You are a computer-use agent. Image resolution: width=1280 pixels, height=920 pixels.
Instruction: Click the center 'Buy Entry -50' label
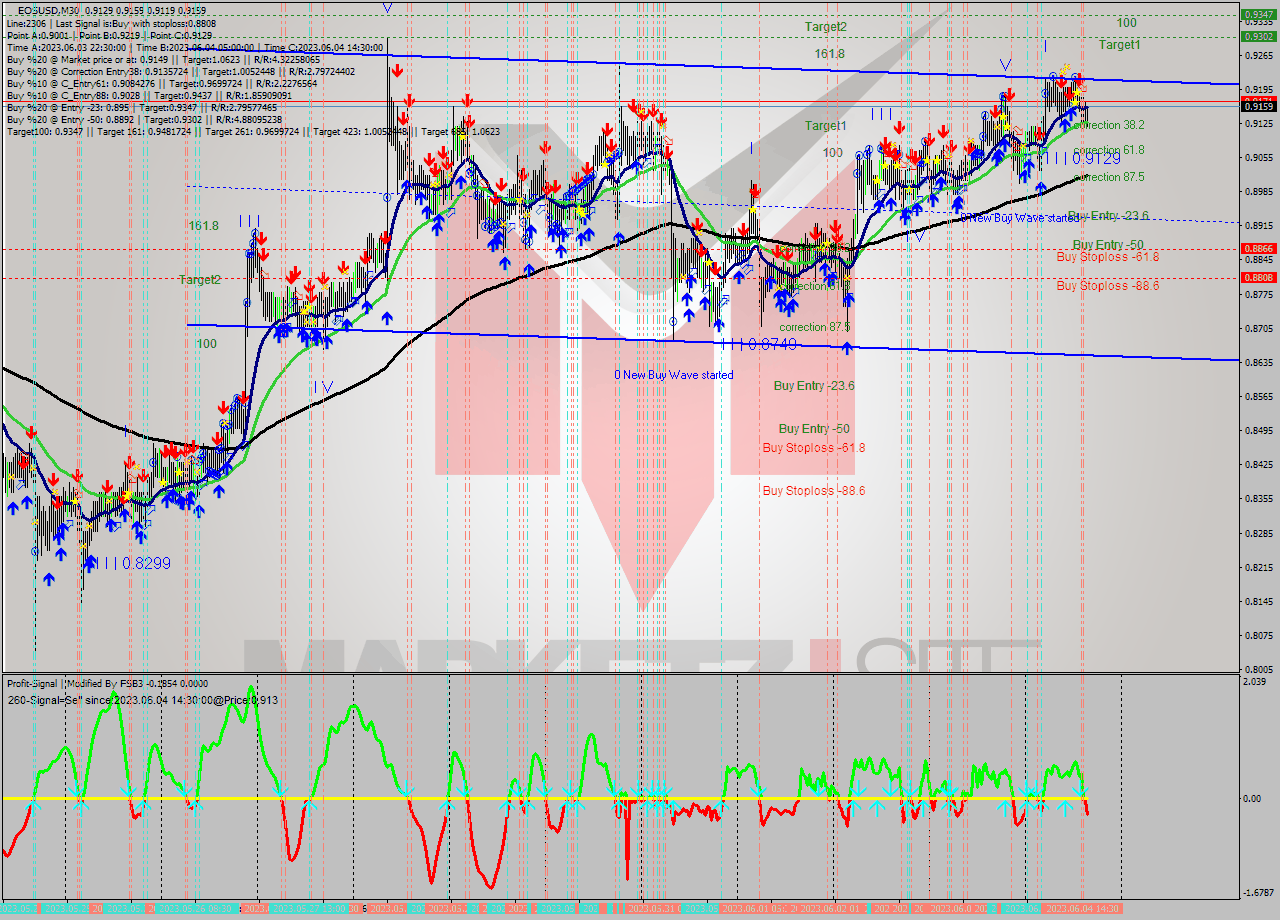coord(814,429)
